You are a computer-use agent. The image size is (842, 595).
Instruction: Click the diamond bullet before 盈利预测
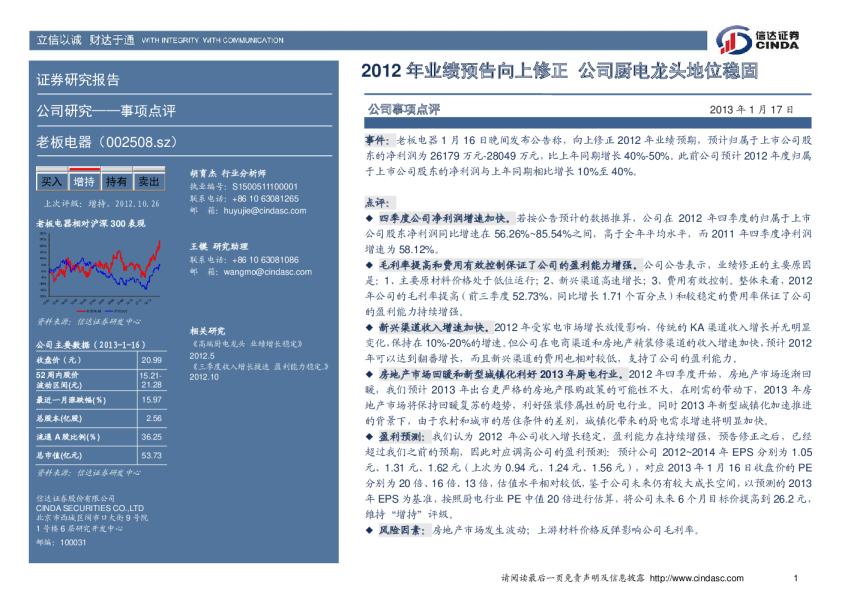click(x=369, y=437)
